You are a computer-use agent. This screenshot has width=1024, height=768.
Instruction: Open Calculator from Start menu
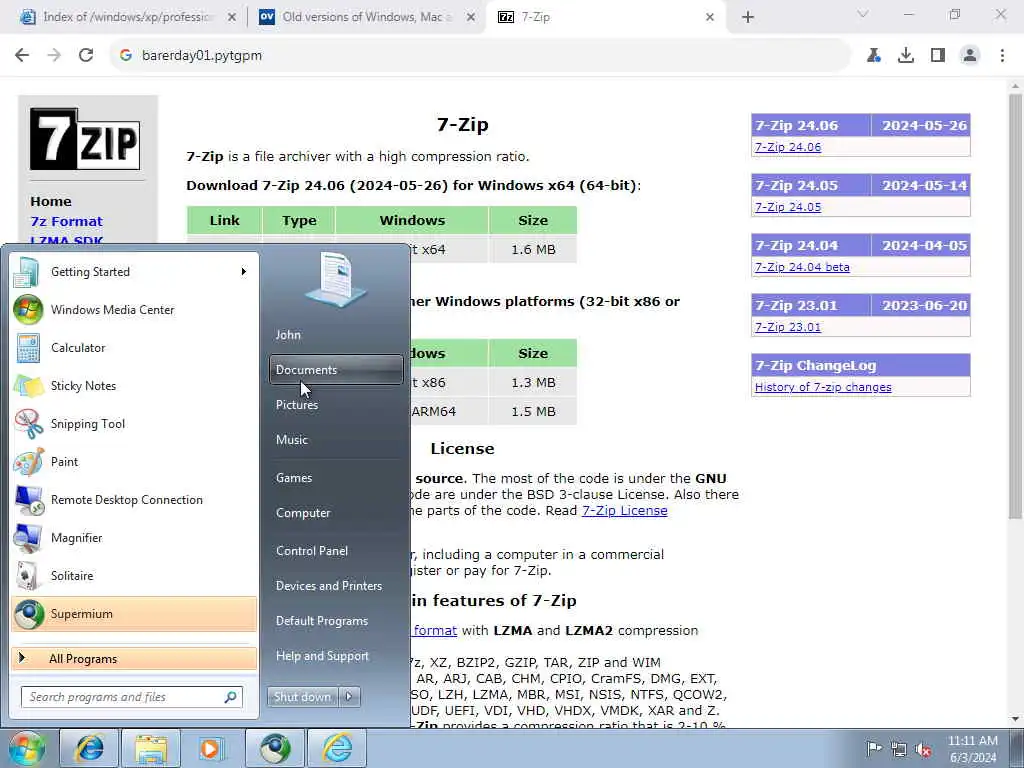tap(134, 347)
